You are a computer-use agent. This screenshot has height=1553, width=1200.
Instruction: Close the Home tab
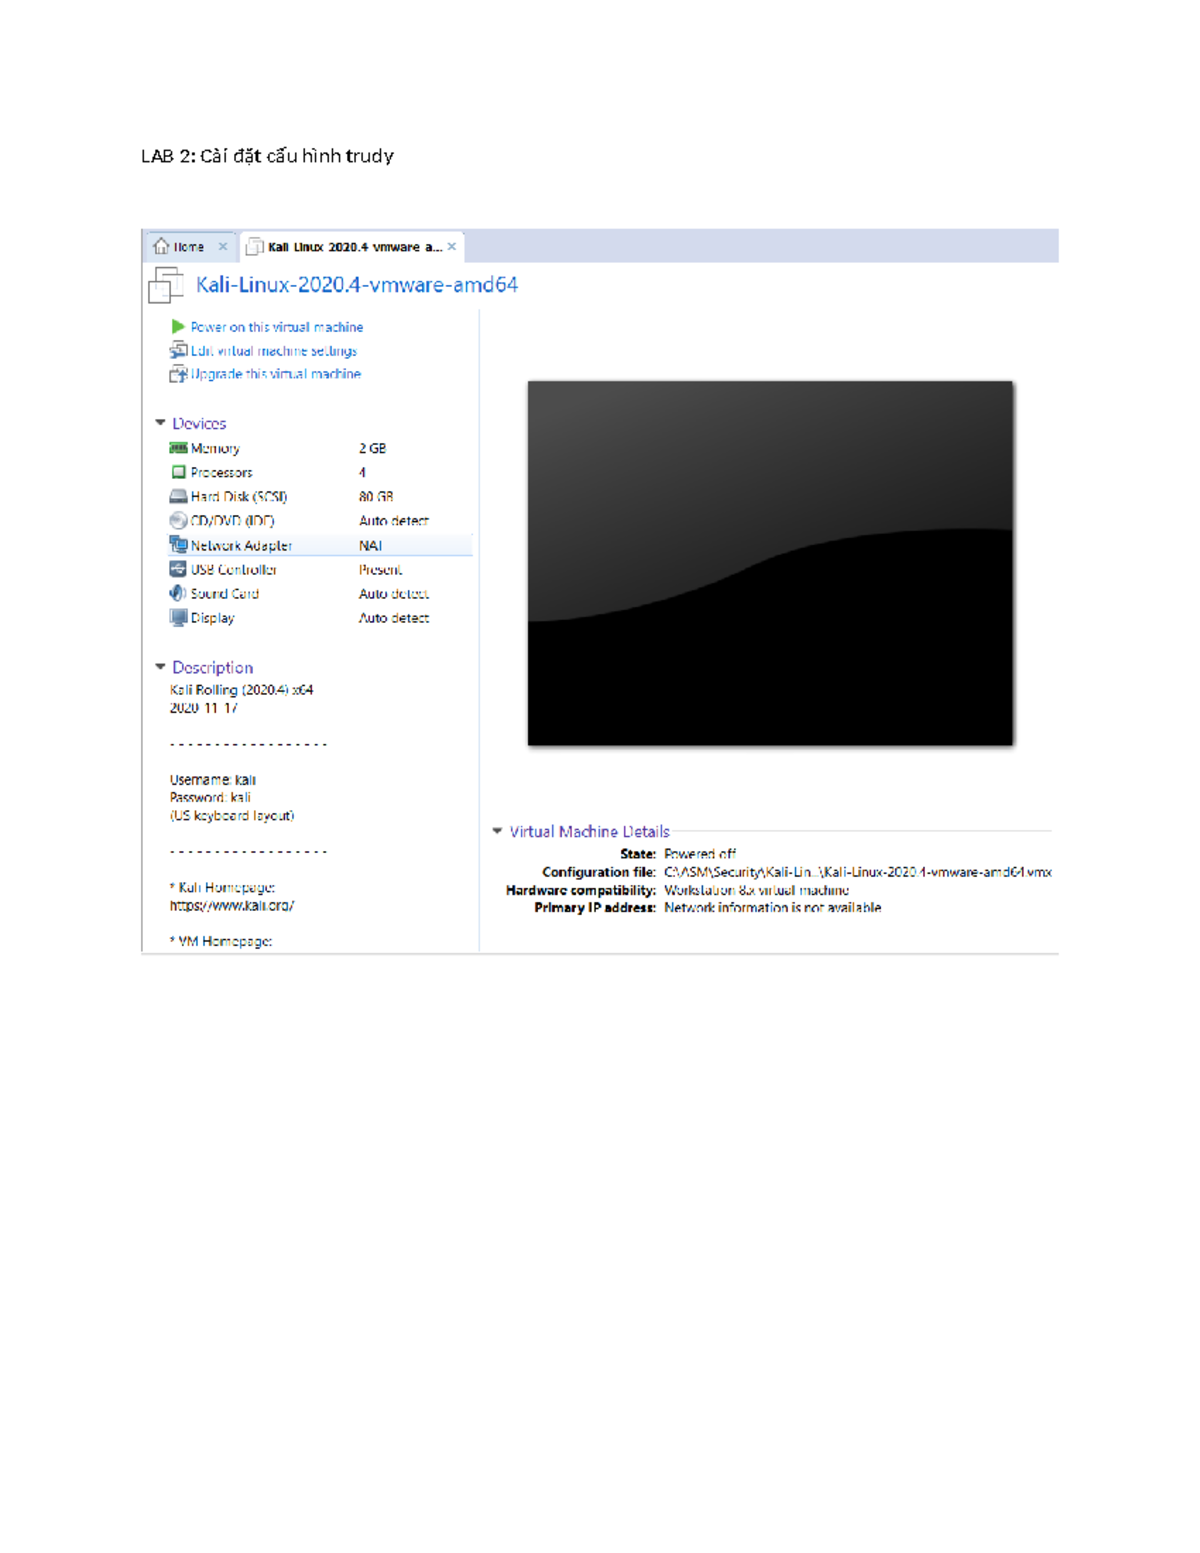pyautogui.click(x=223, y=247)
